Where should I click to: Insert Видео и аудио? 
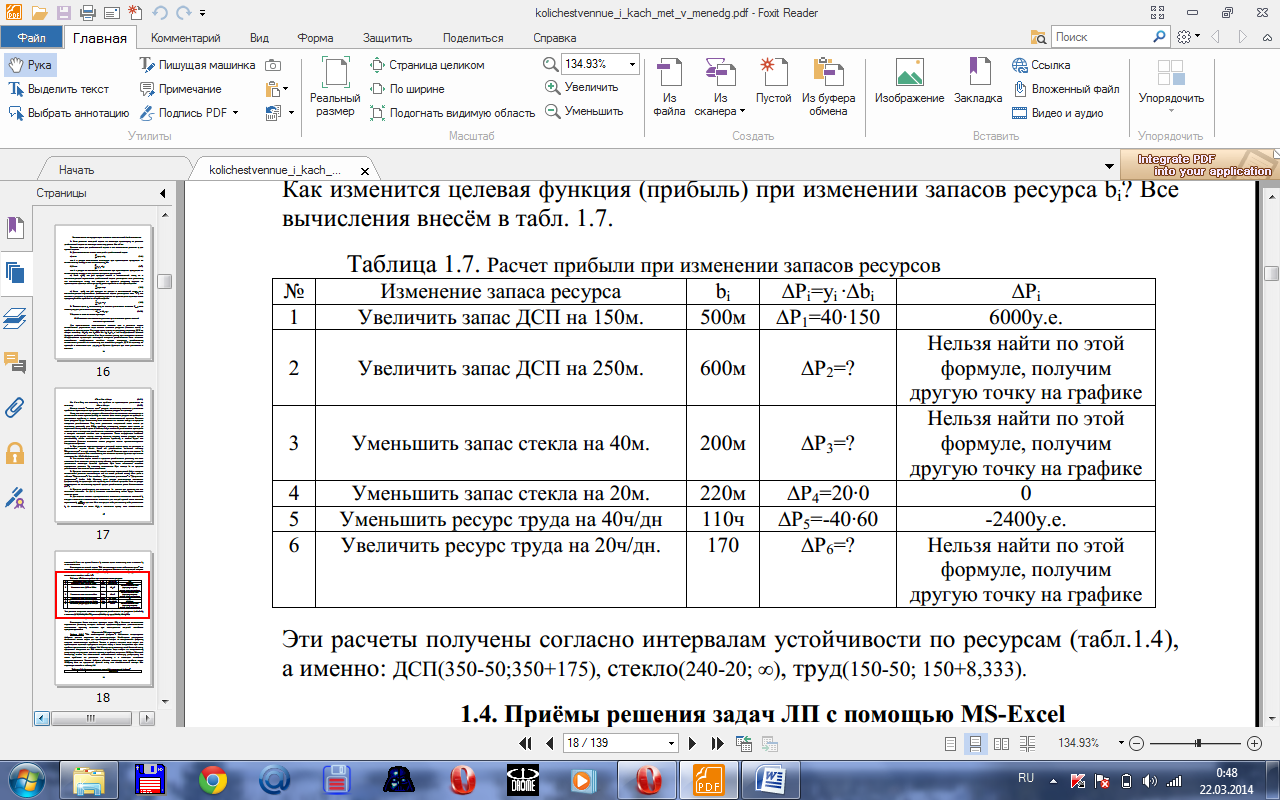(x=1057, y=113)
